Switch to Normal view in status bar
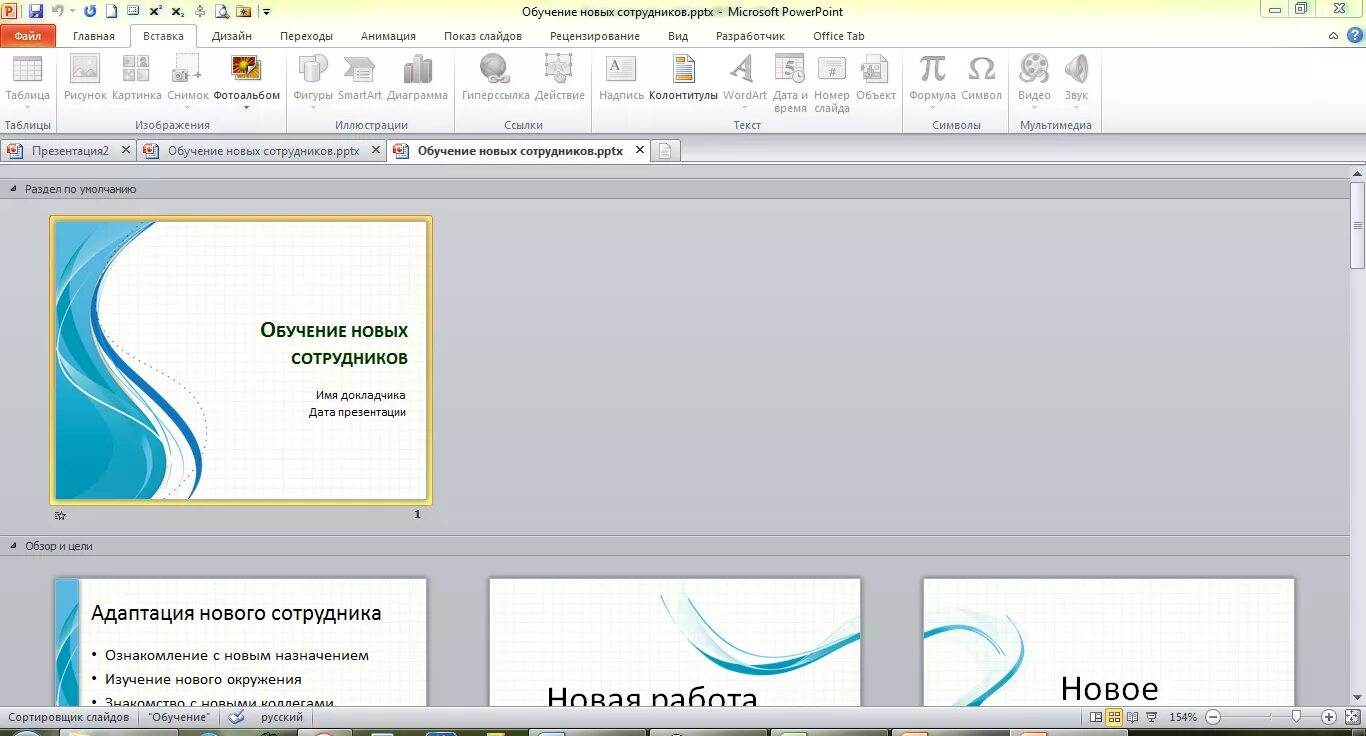The height and width of the screenshot is (736, 1366). click(1096, 717)
